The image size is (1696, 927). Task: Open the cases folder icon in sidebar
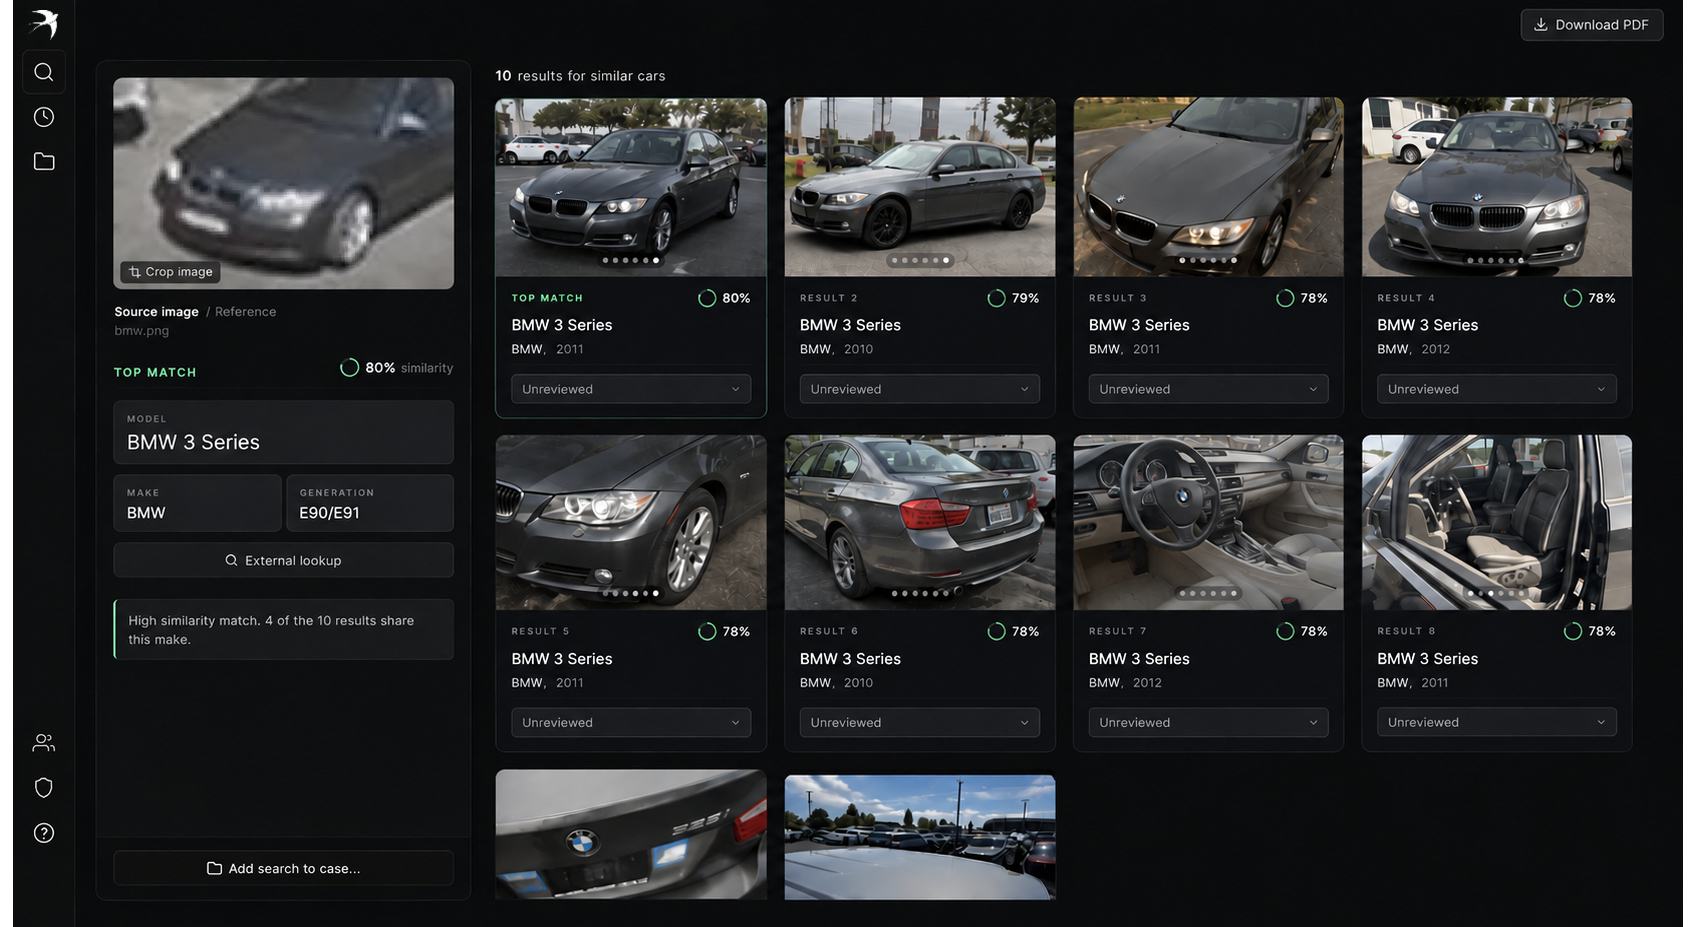(x=44, y=161)
